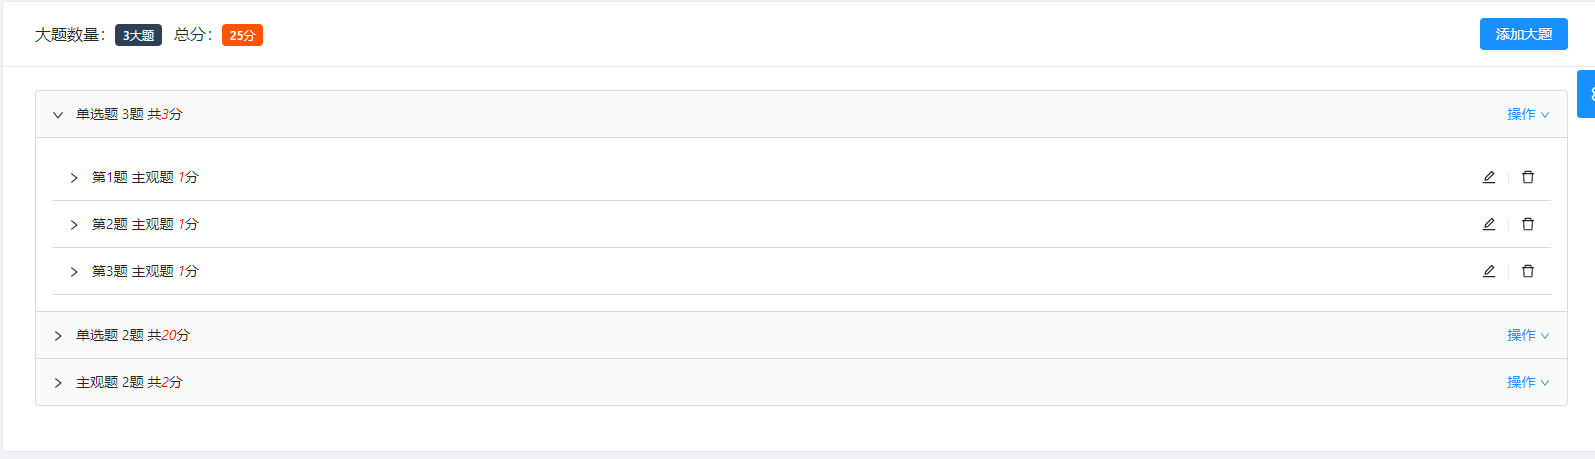Click the edit pencil for 第2题
The image size is (1595, 459).
click(1489, 224)
